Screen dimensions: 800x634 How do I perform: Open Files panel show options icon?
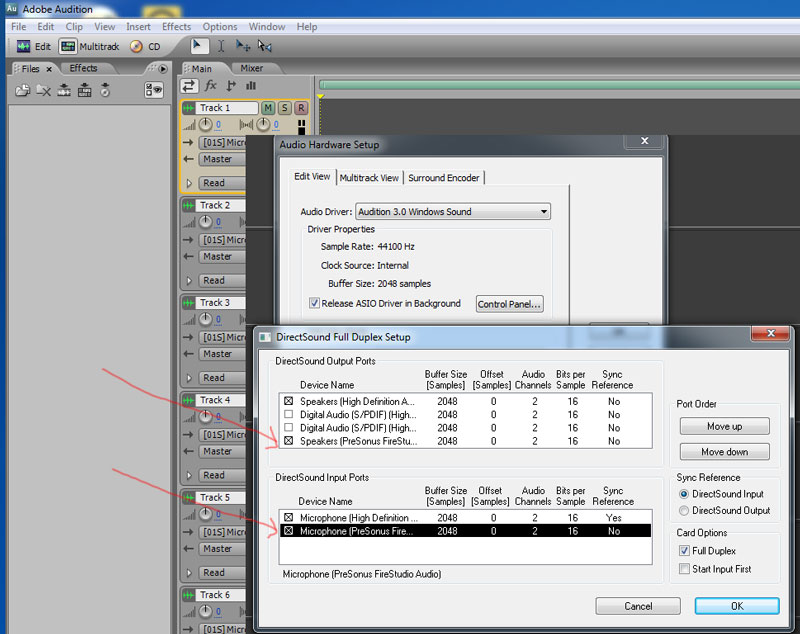(154, 90)
